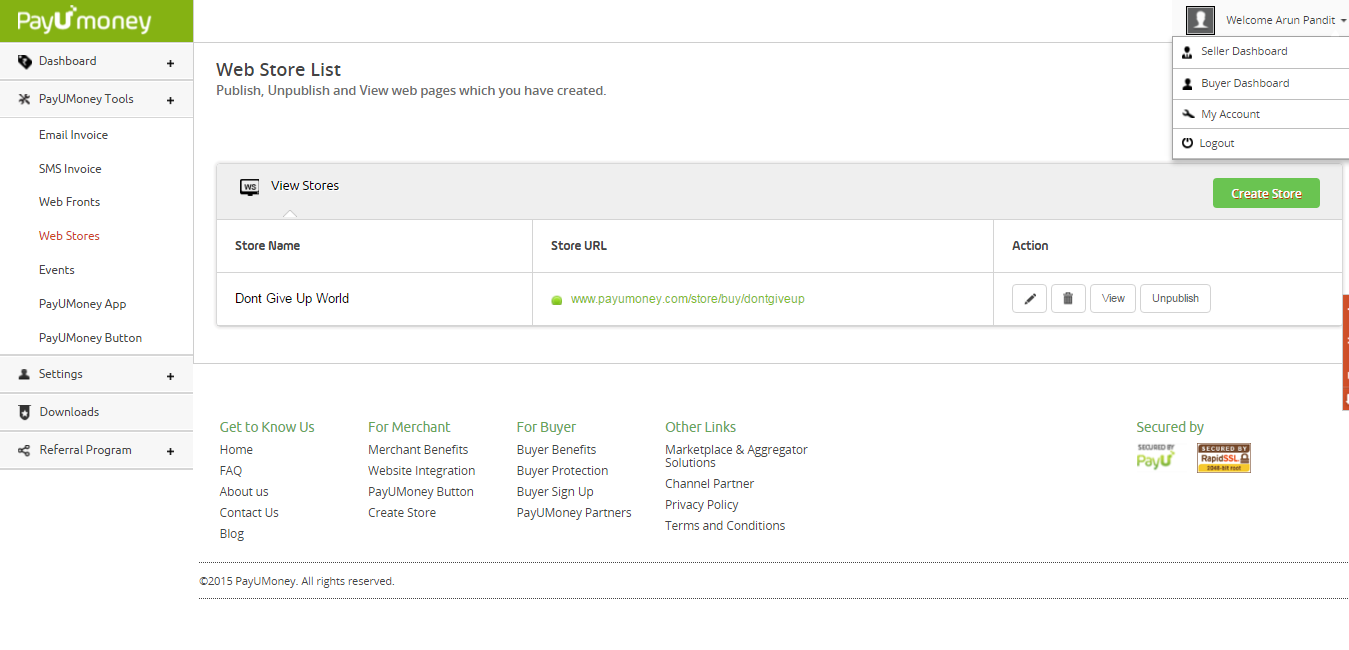
Task: Click View button for the store
Action: (x=1113, y=299)
